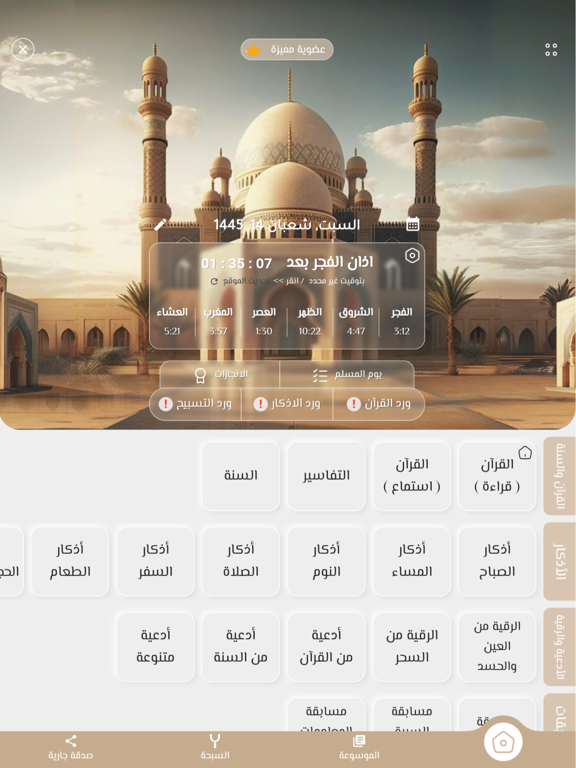Select الفجر prayer time 3:12
The image size is (576, 768).
[402, 321]
